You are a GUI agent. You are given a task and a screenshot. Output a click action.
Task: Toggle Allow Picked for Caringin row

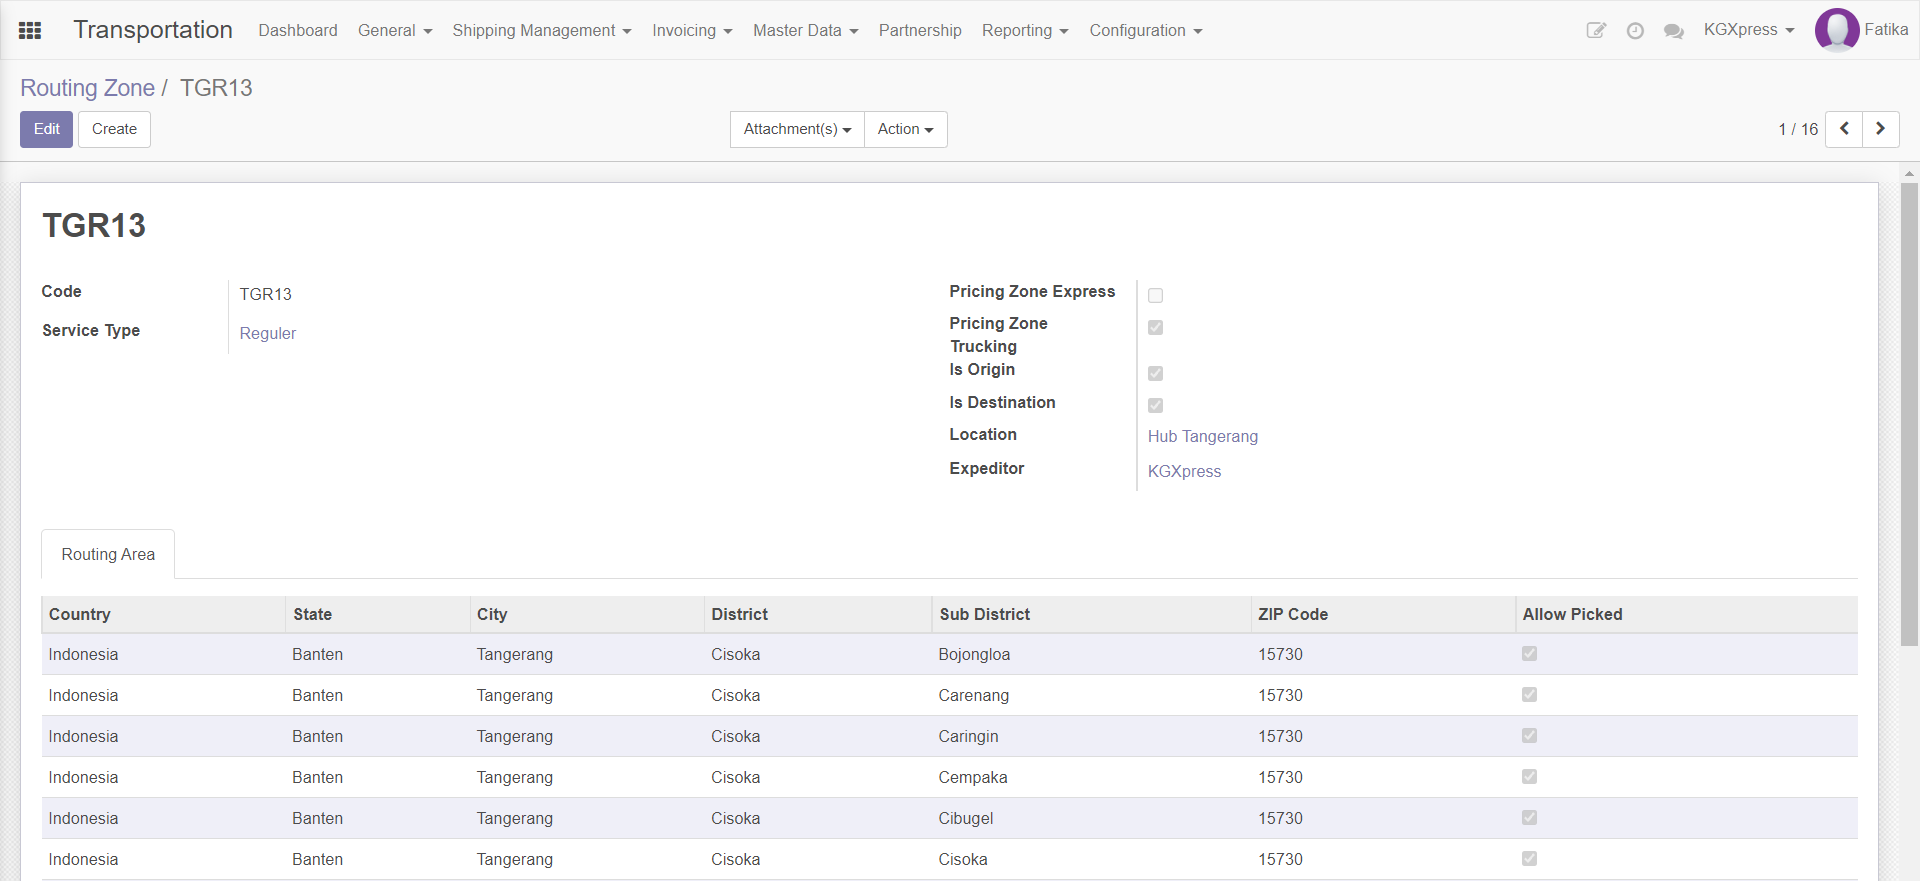[1529, 735]
